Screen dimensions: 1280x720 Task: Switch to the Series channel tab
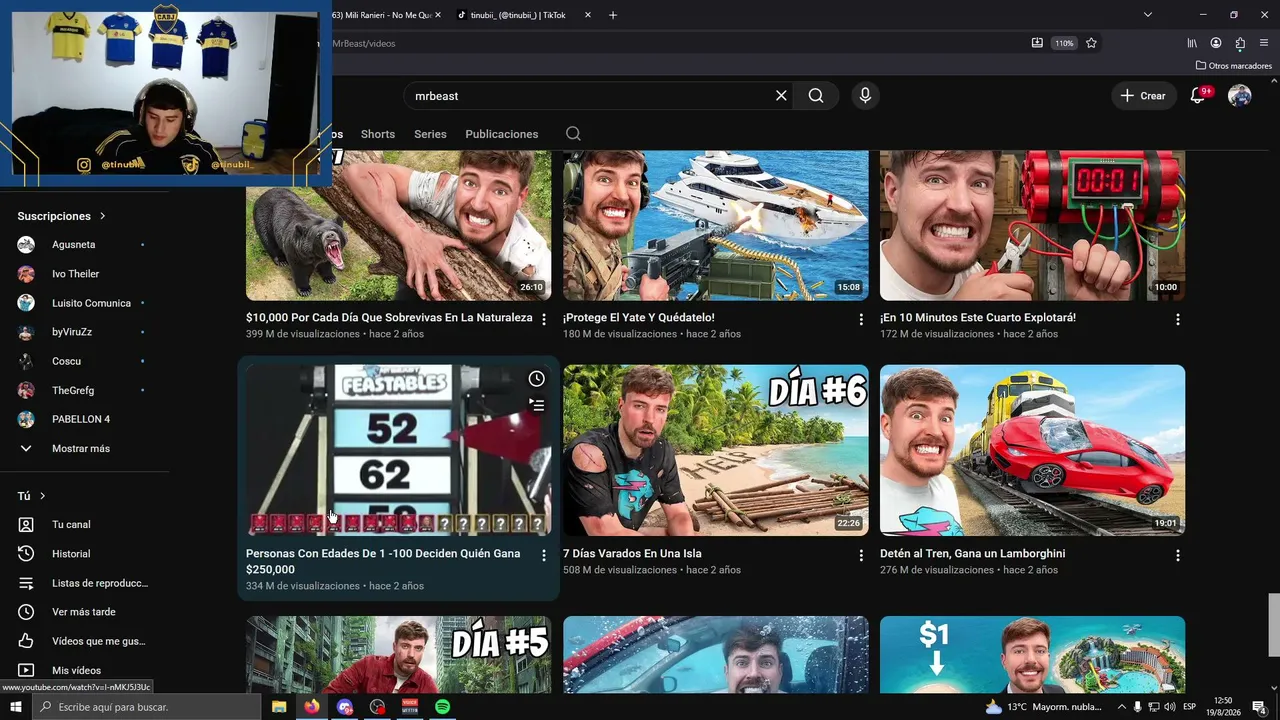(x=430, y=134)
